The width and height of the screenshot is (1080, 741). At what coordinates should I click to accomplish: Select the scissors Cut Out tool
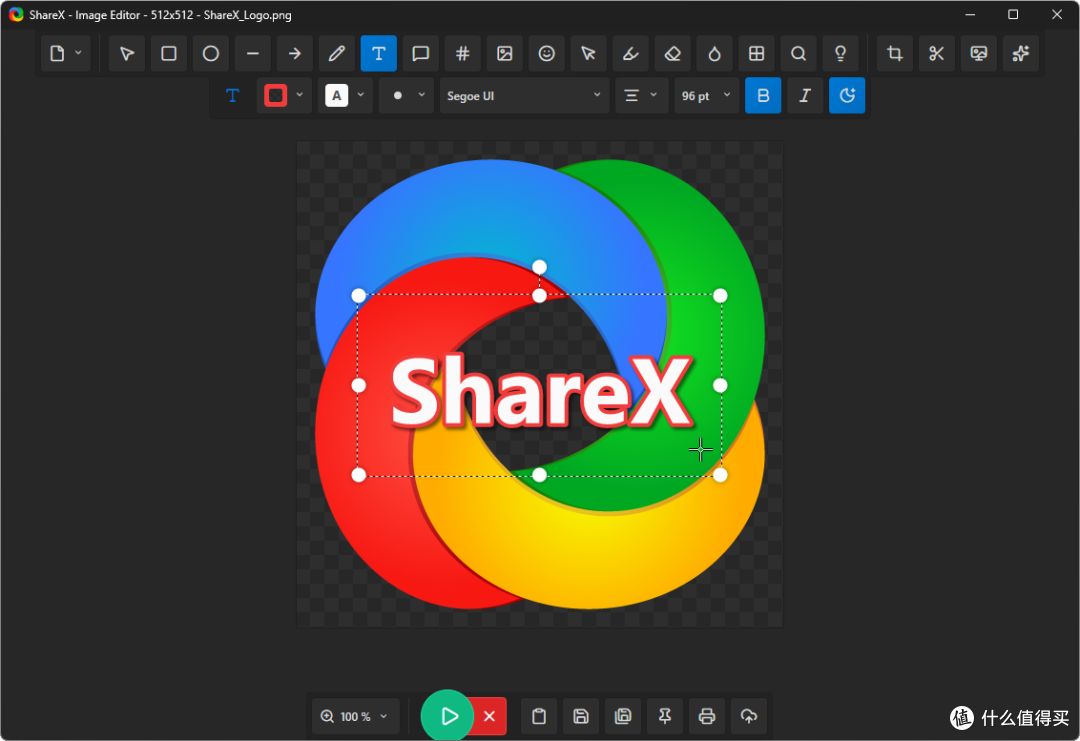(x=937, y=54)
